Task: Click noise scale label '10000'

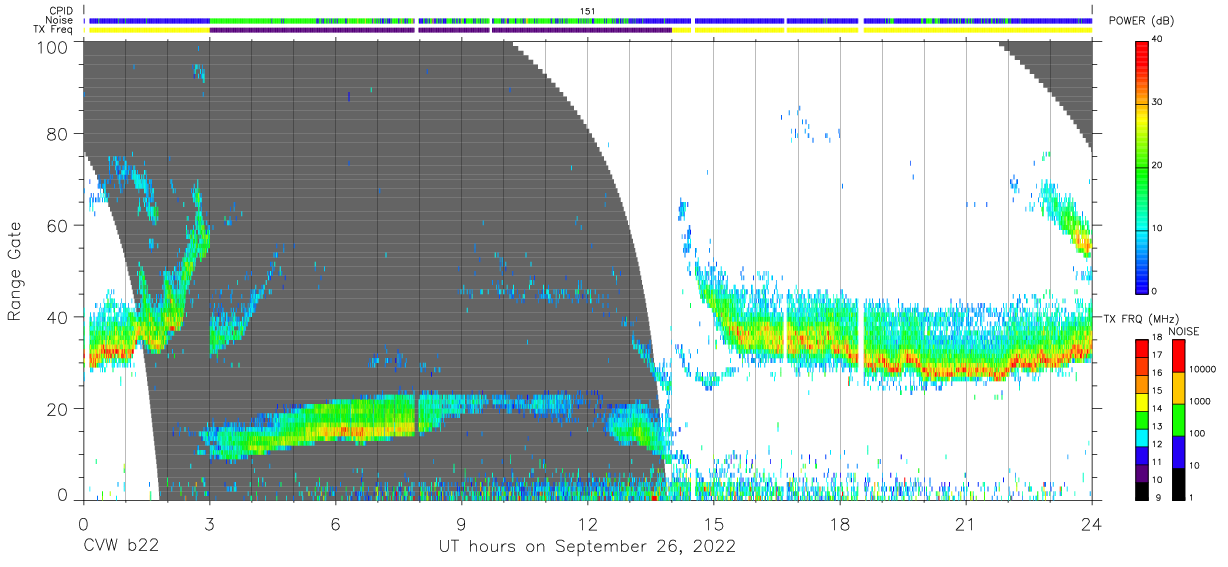Action: click(1204, 369)
